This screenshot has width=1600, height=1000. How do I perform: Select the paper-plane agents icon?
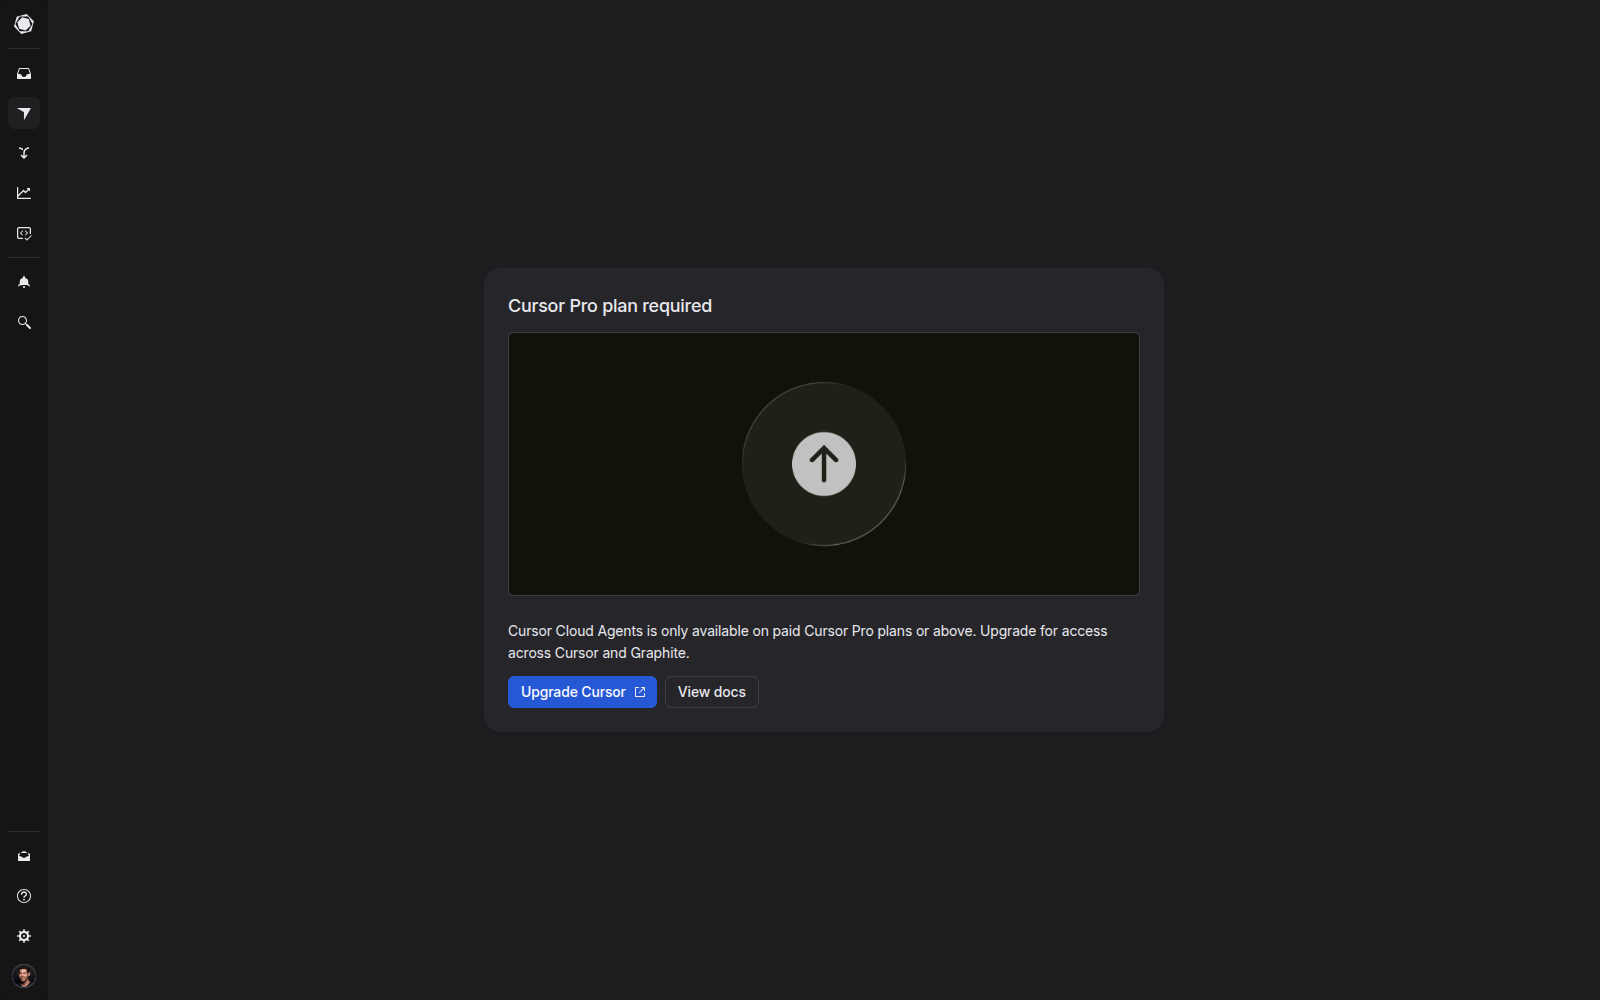[x=24, y=113]
